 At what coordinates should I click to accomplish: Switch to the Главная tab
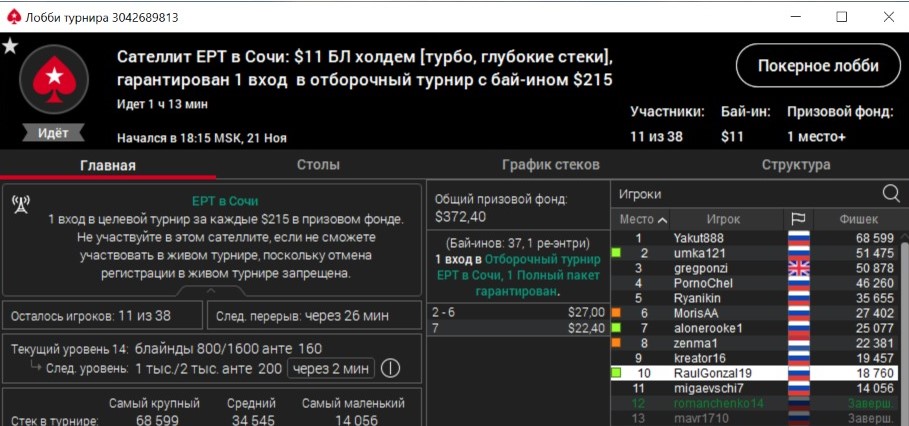(x=108, y=165)
